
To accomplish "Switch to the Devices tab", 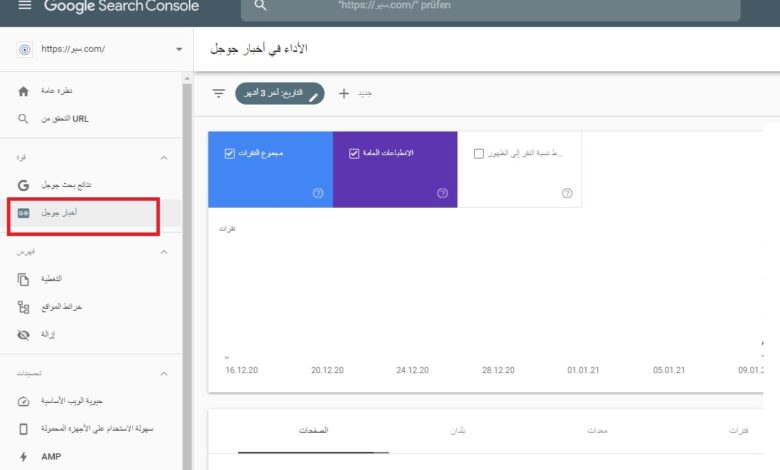I will [x=597, y=431].
